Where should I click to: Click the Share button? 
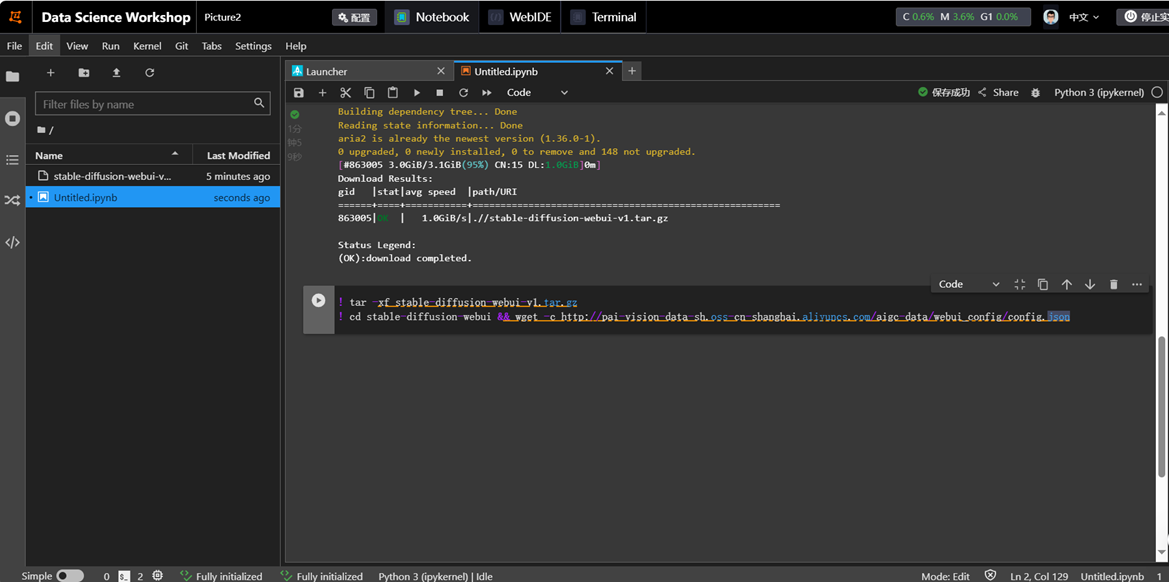point(998,92)
